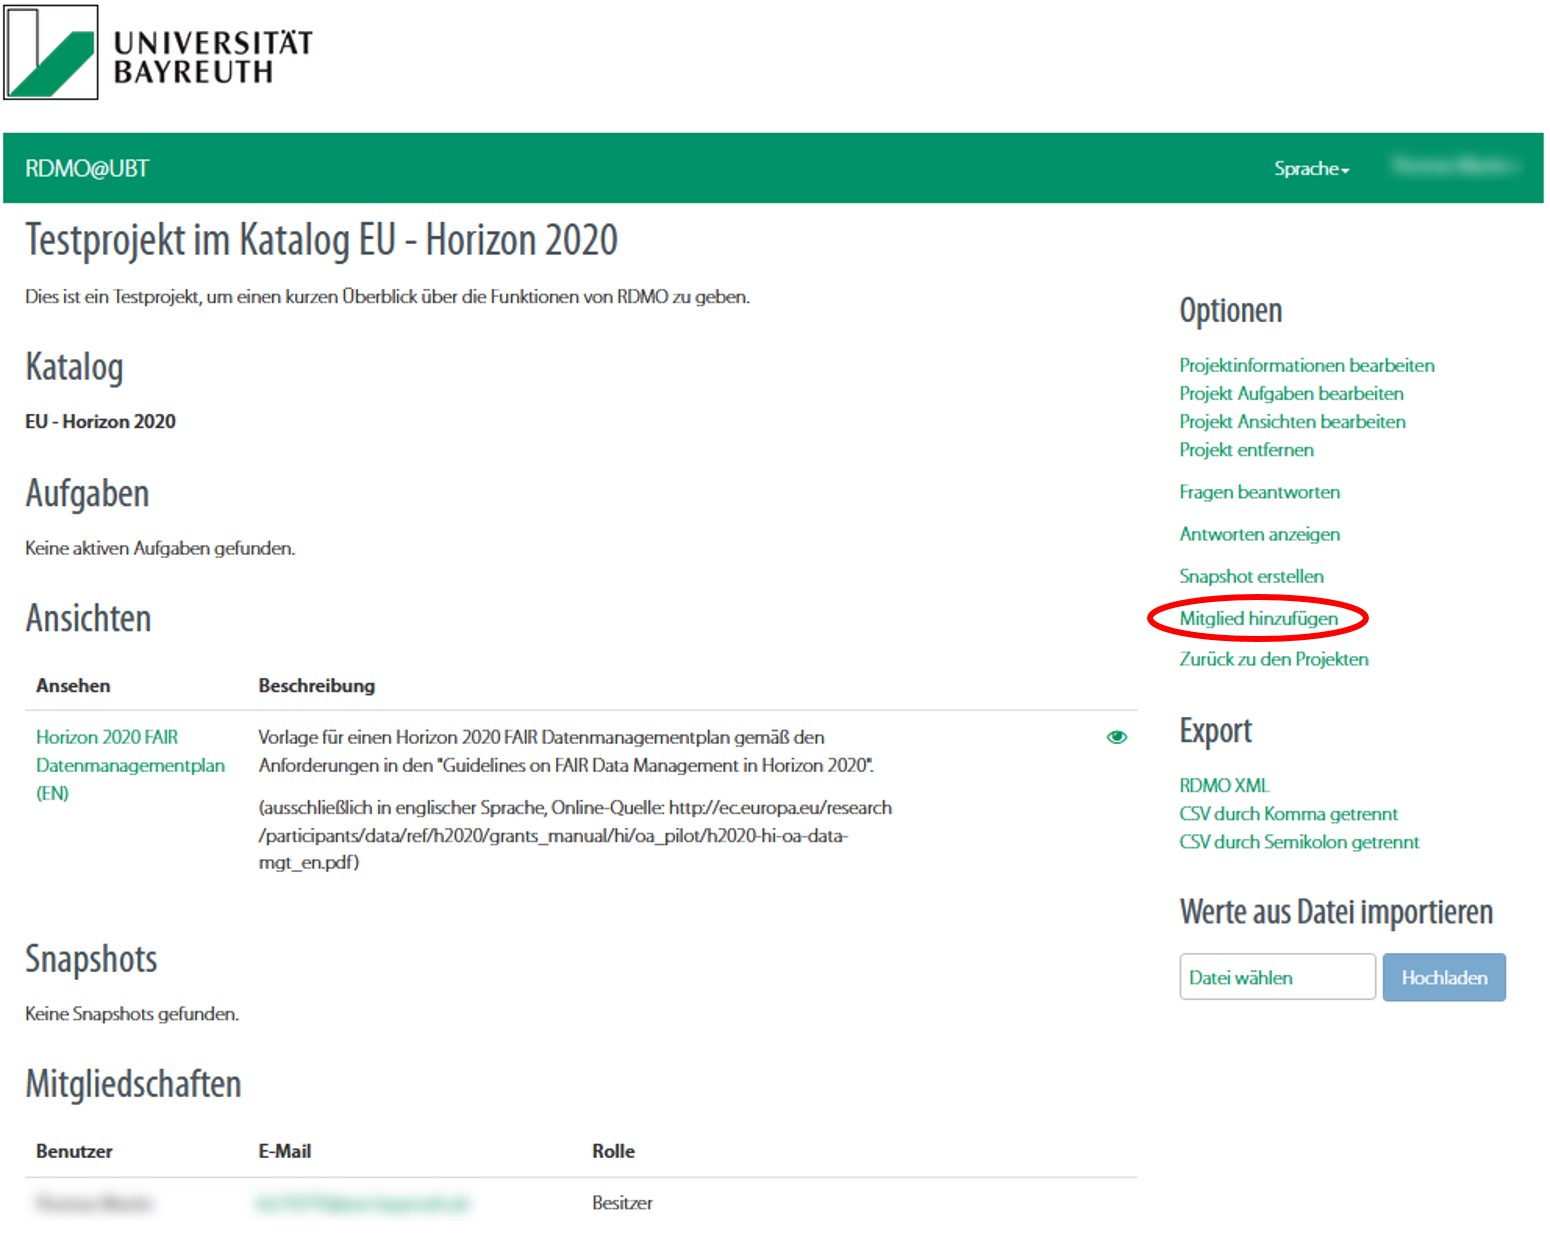Click the project title Testprojekt heading
Image resolution: width=1550 pixels, height=1250 pixels.
point(321,240)
